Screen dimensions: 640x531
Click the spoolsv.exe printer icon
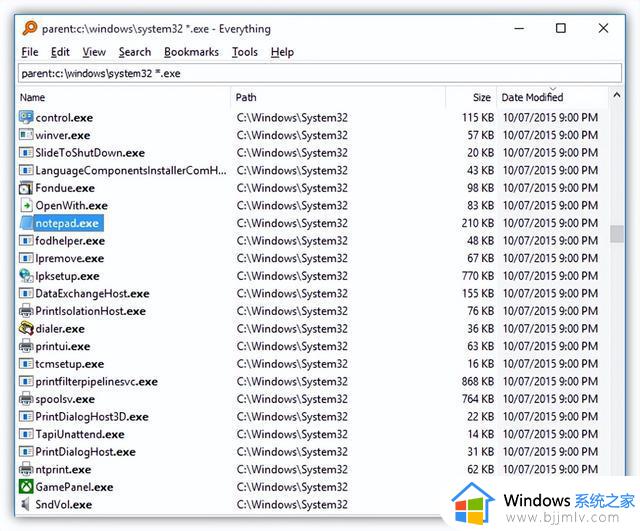click(26, 399)
